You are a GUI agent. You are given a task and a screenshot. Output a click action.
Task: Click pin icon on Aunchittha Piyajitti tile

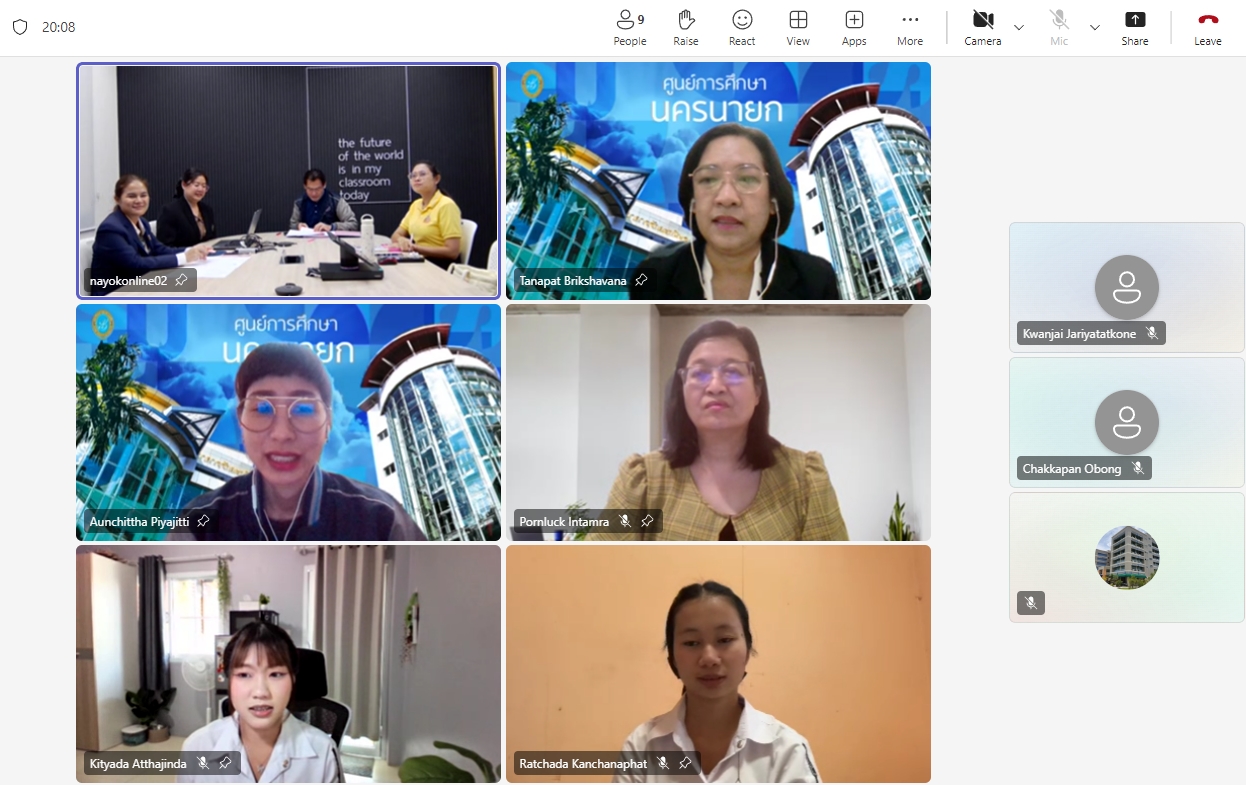pyautogui.click(x=203, y=521)
